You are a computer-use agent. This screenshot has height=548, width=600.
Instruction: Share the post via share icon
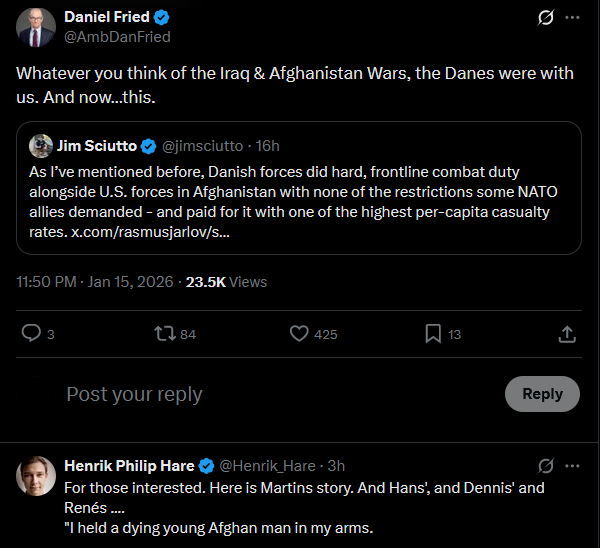tap(566, 334)
